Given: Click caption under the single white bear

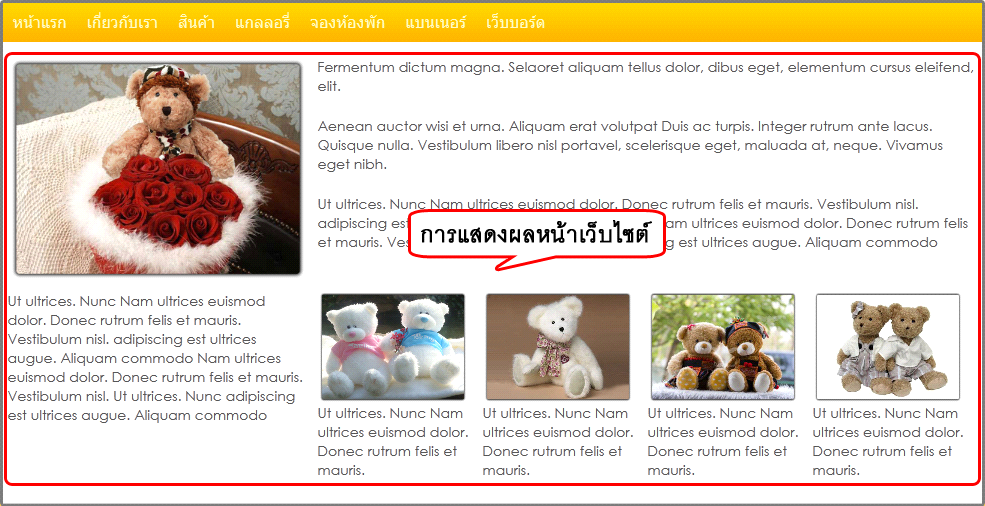Looking at the screenshot, I should pos(558,442).
